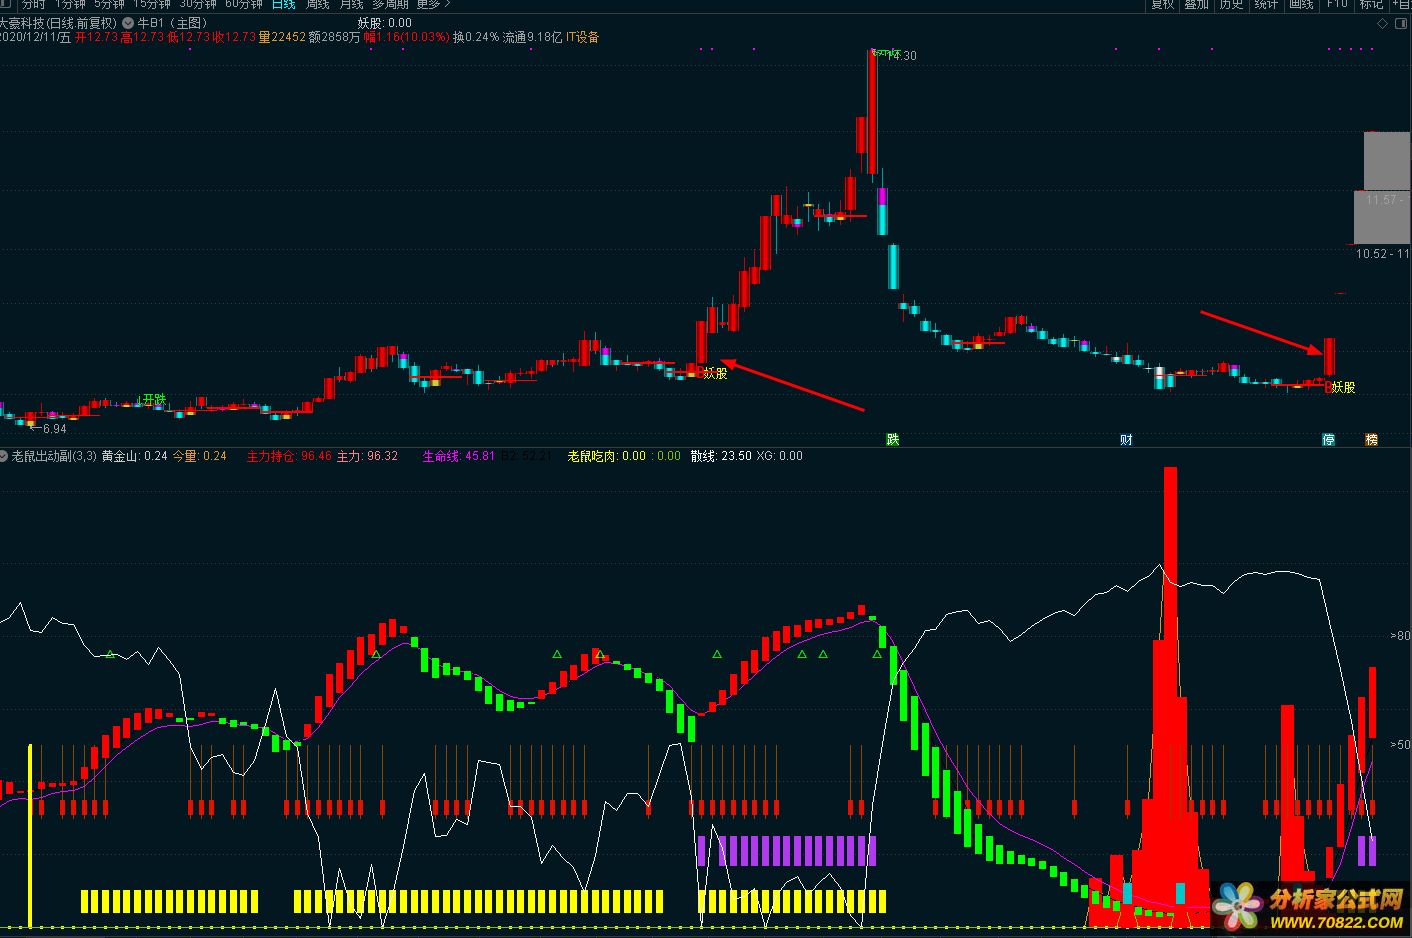Viewport: 1412px width, 938px height.
Task: Select the 15分钟 period tab
Action: click(153, 4)
